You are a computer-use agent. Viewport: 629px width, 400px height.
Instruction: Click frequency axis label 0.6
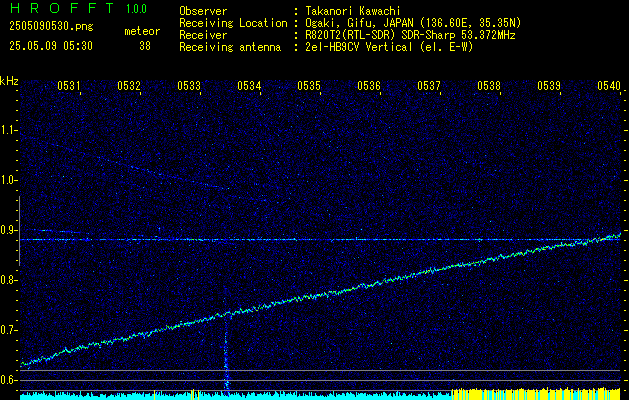click(x=8, y=380)
